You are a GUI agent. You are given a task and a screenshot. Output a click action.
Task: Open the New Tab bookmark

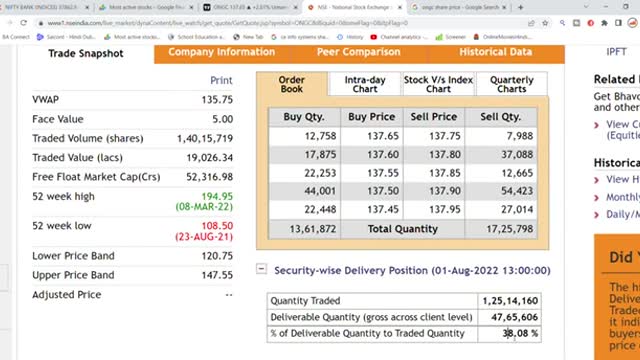coord(248,37)
